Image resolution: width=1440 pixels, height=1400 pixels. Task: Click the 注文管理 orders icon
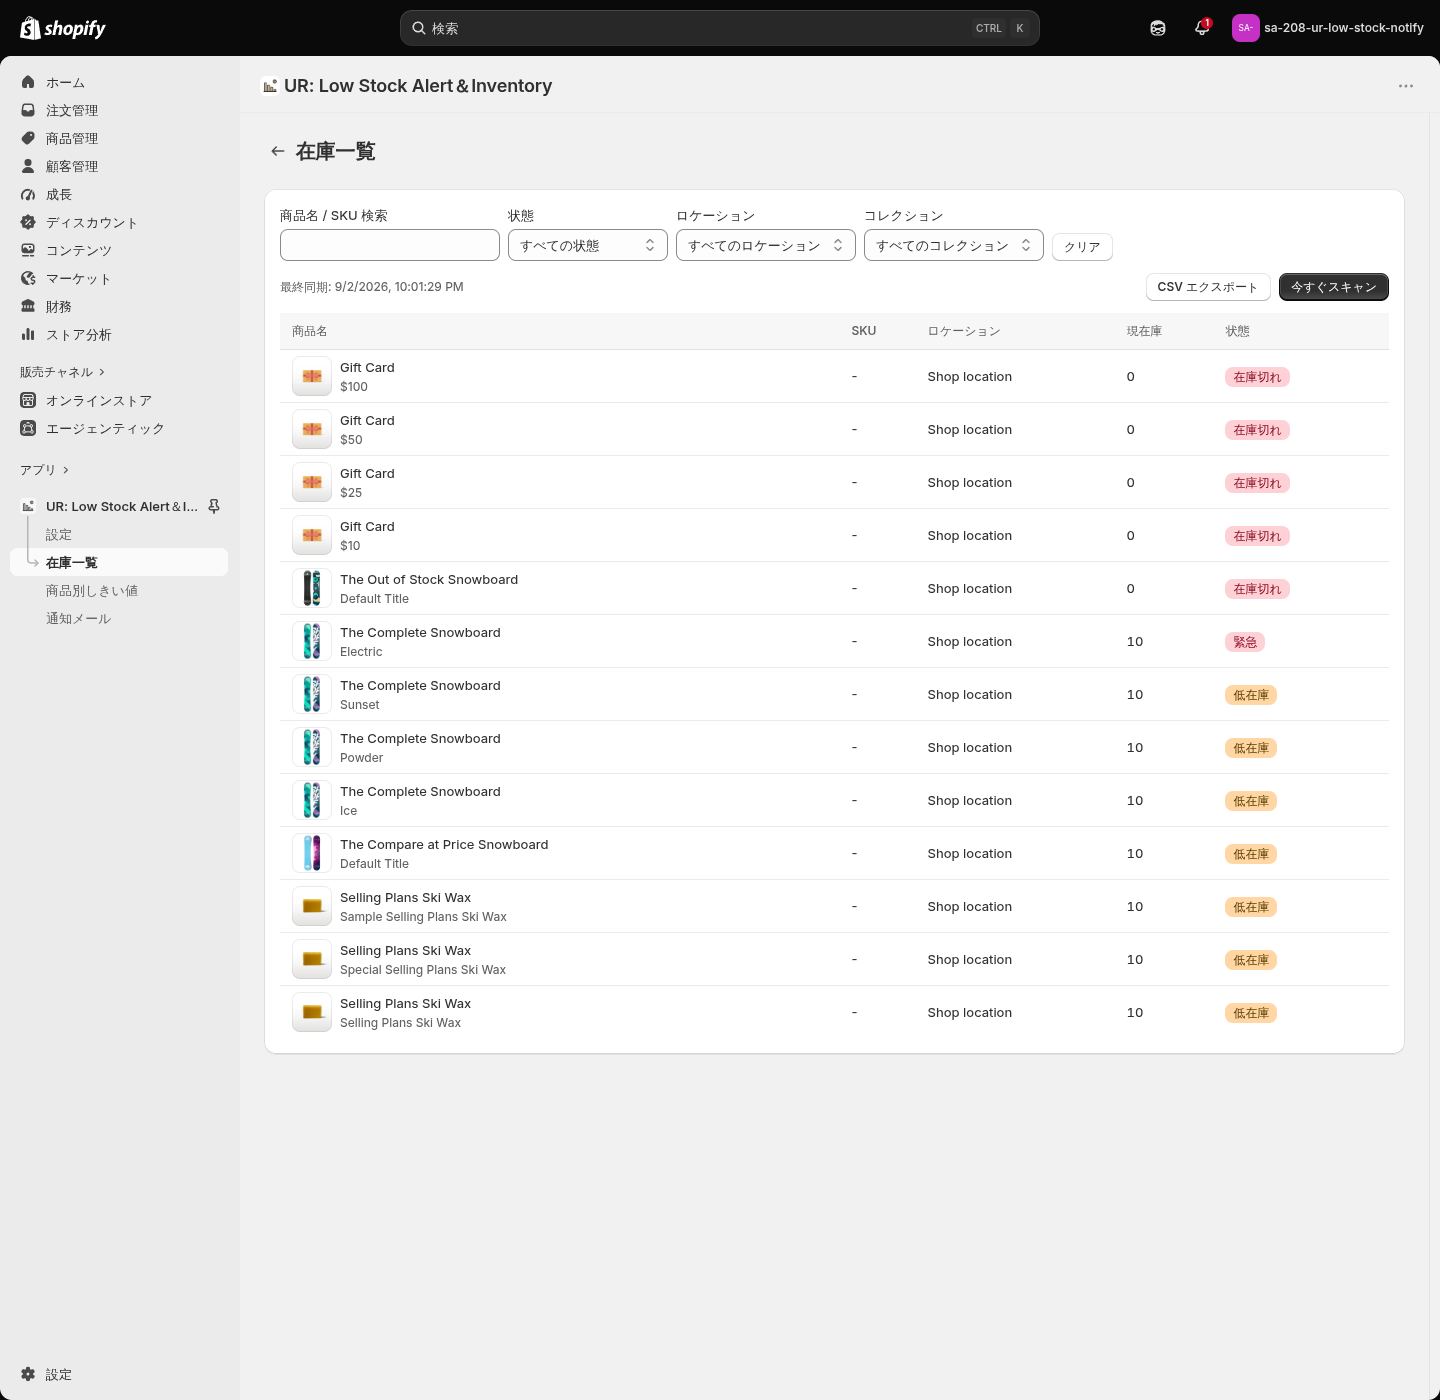tap(28, 110)
